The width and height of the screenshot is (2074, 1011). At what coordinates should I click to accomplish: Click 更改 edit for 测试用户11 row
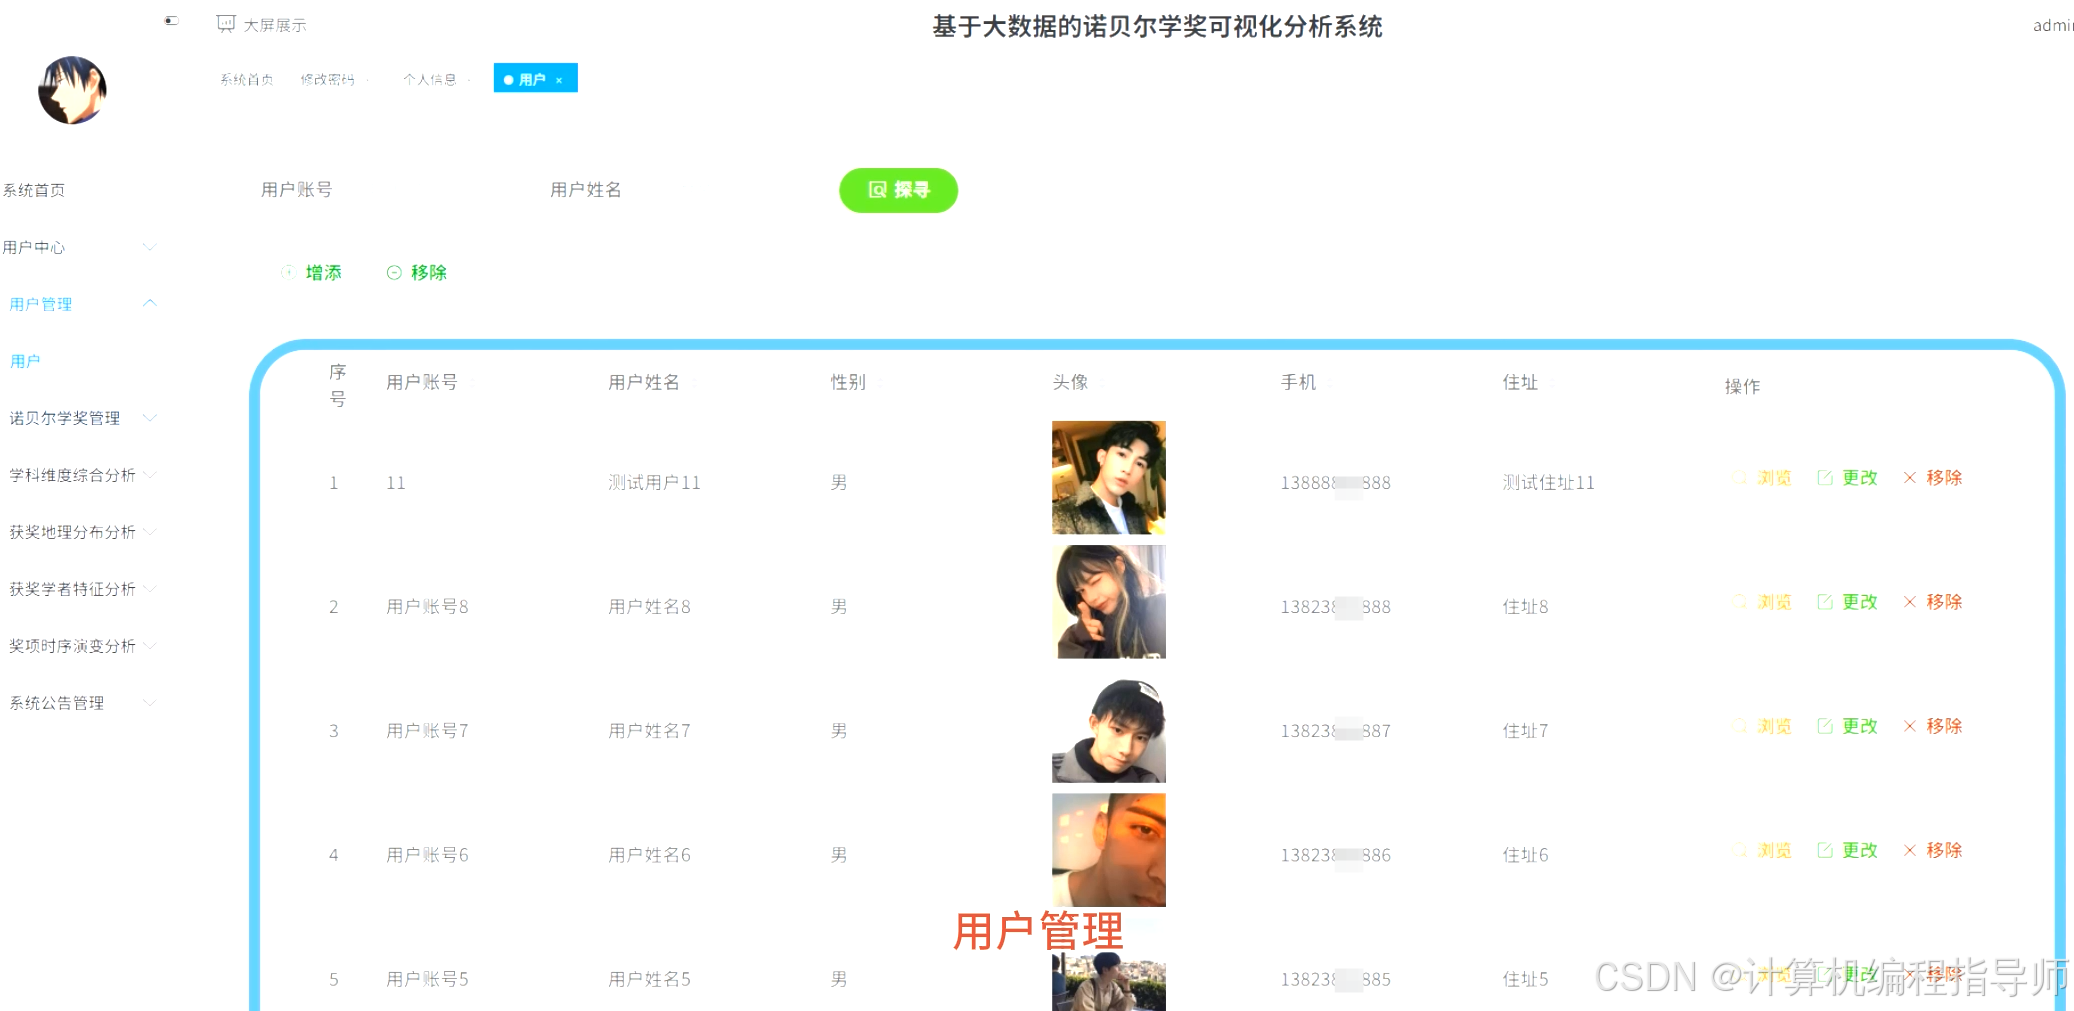click(x=1847, y=478)
